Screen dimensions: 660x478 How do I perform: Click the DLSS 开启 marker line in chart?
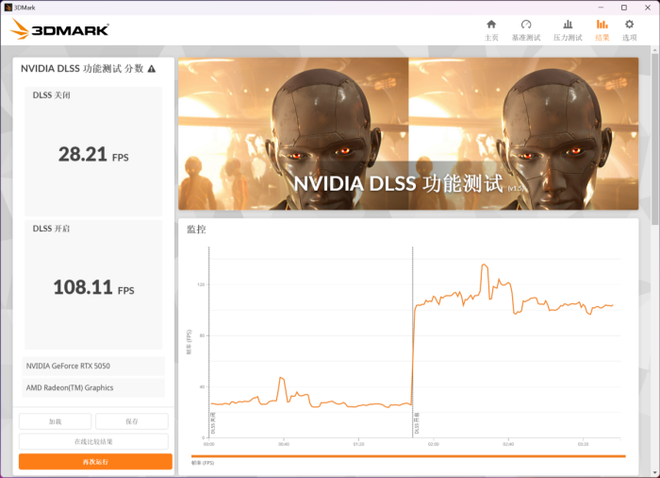[x=413, y=340]
